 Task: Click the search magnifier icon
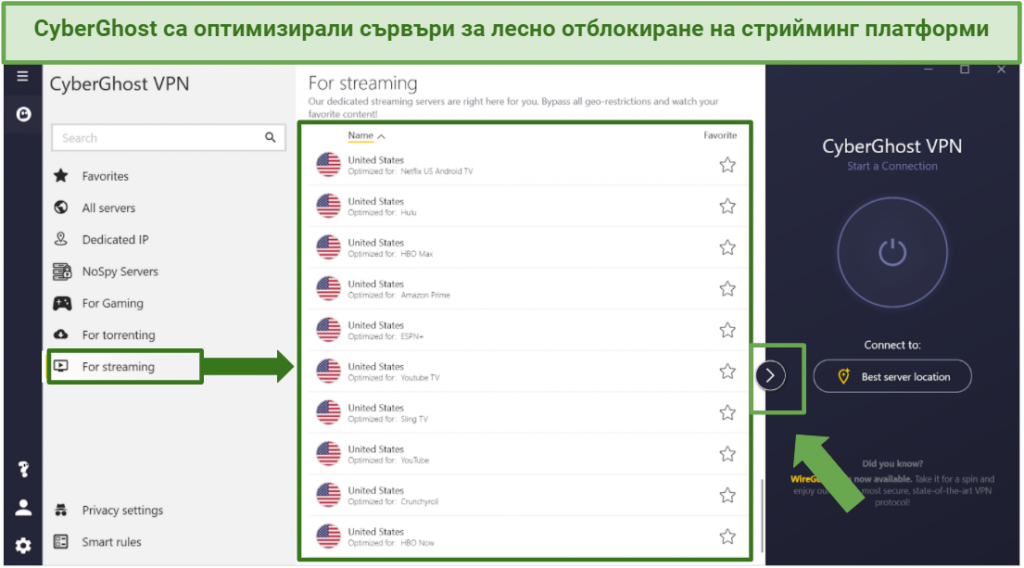pos(270,137)
